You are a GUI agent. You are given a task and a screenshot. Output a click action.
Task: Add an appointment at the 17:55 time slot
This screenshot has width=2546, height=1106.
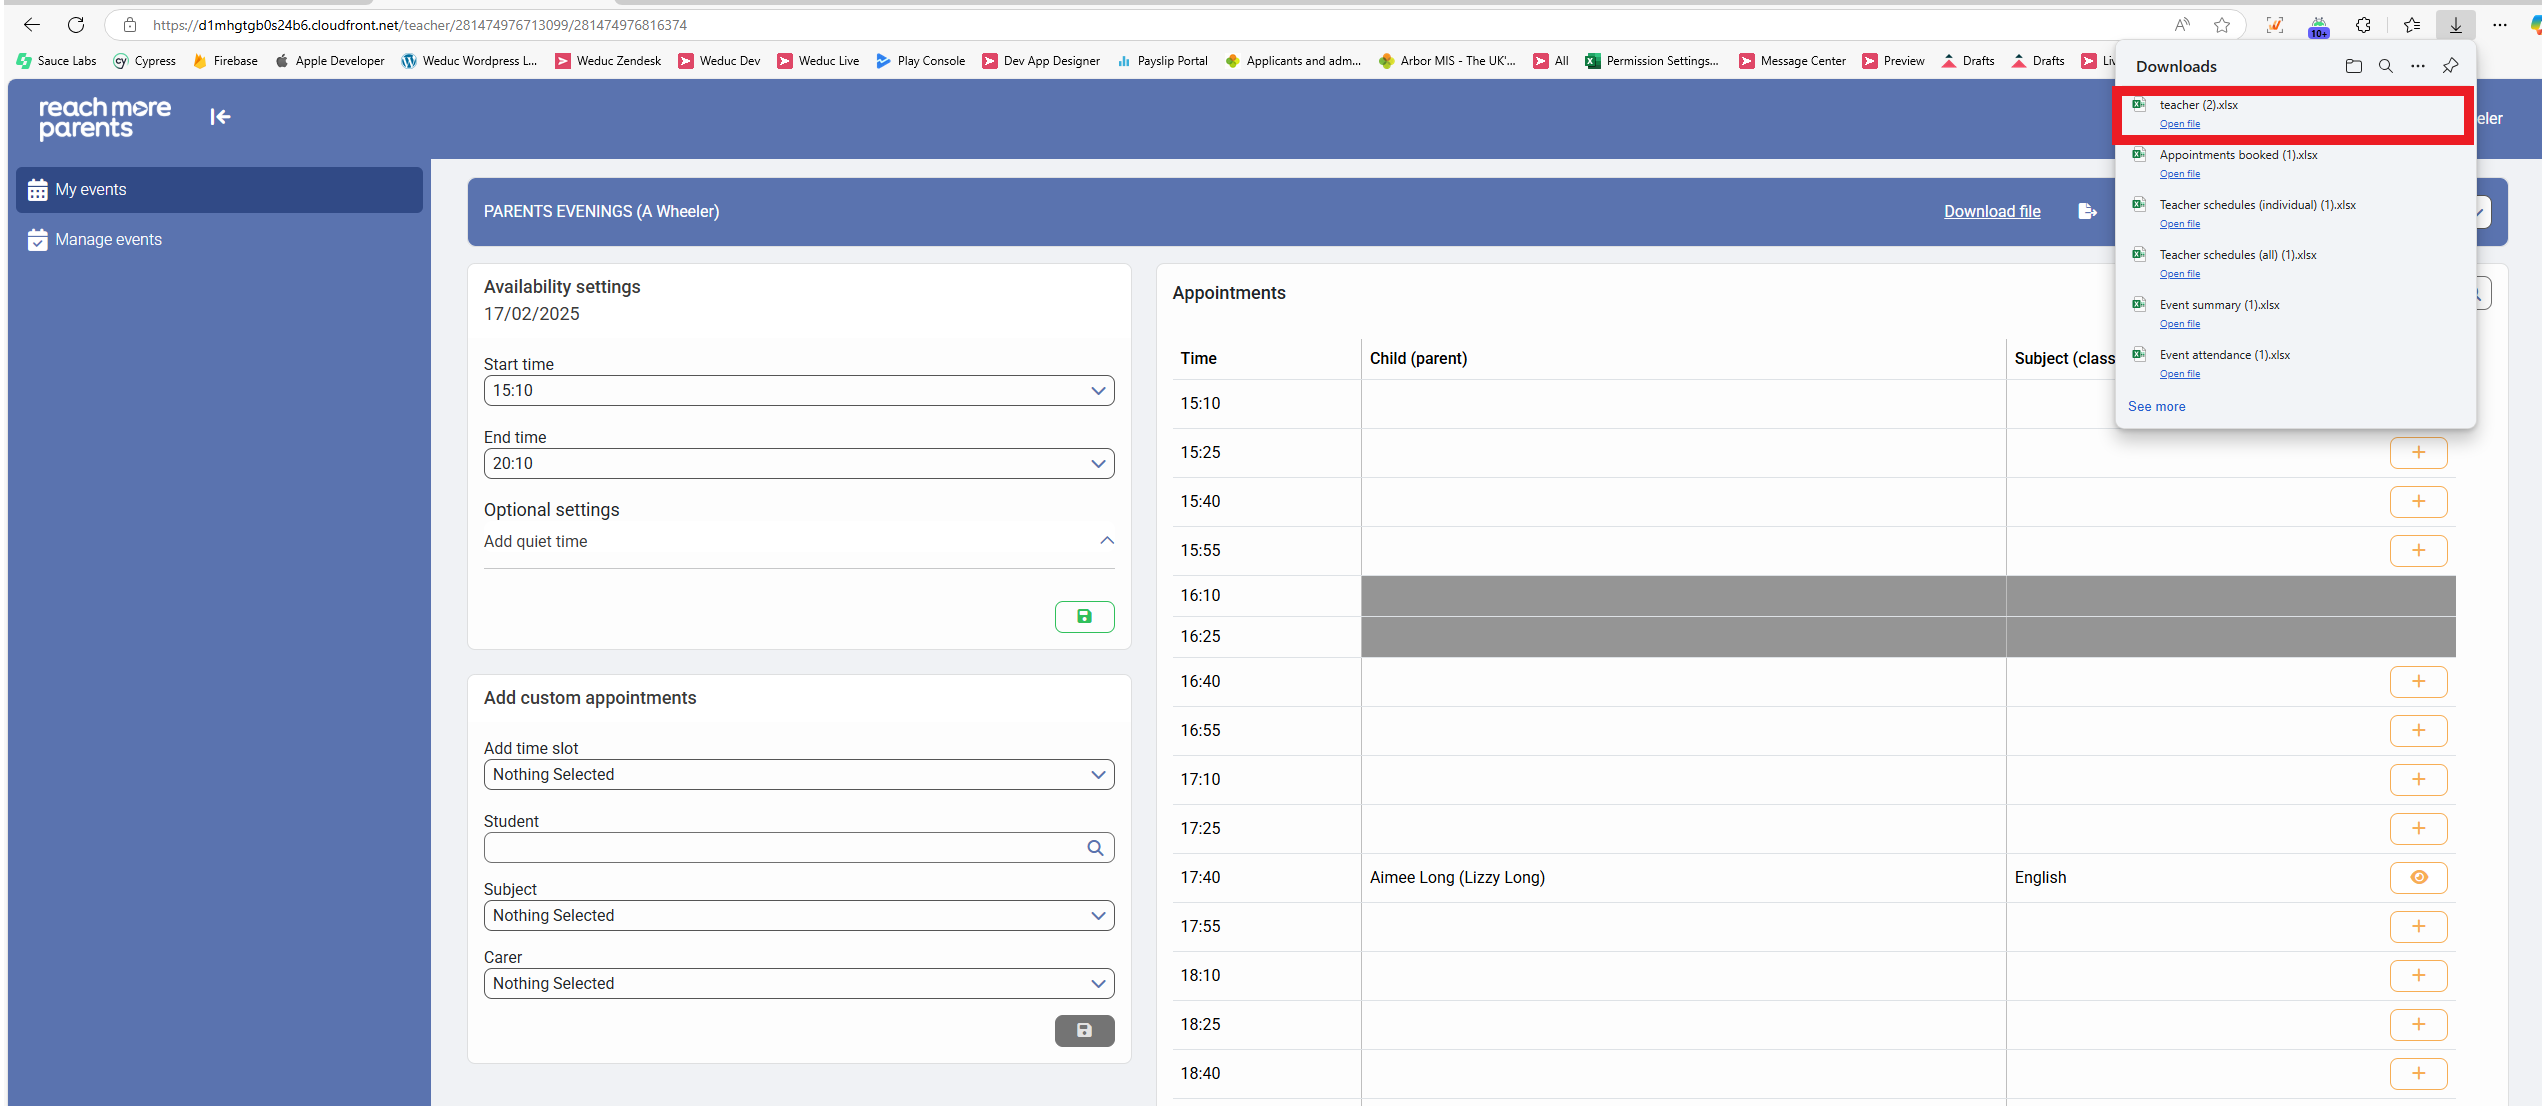(x=2418, y=926)
